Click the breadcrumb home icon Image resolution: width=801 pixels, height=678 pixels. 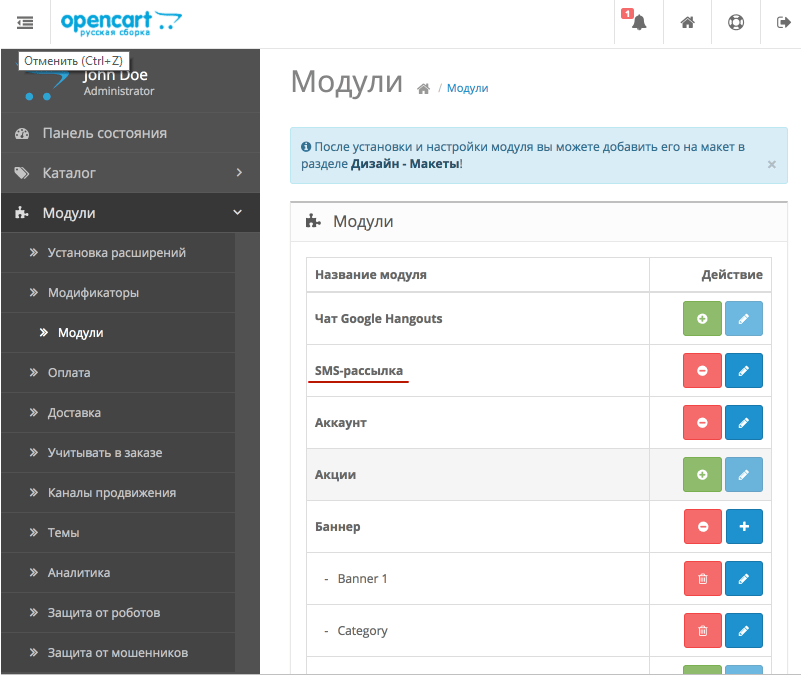[x=423, y=89]
